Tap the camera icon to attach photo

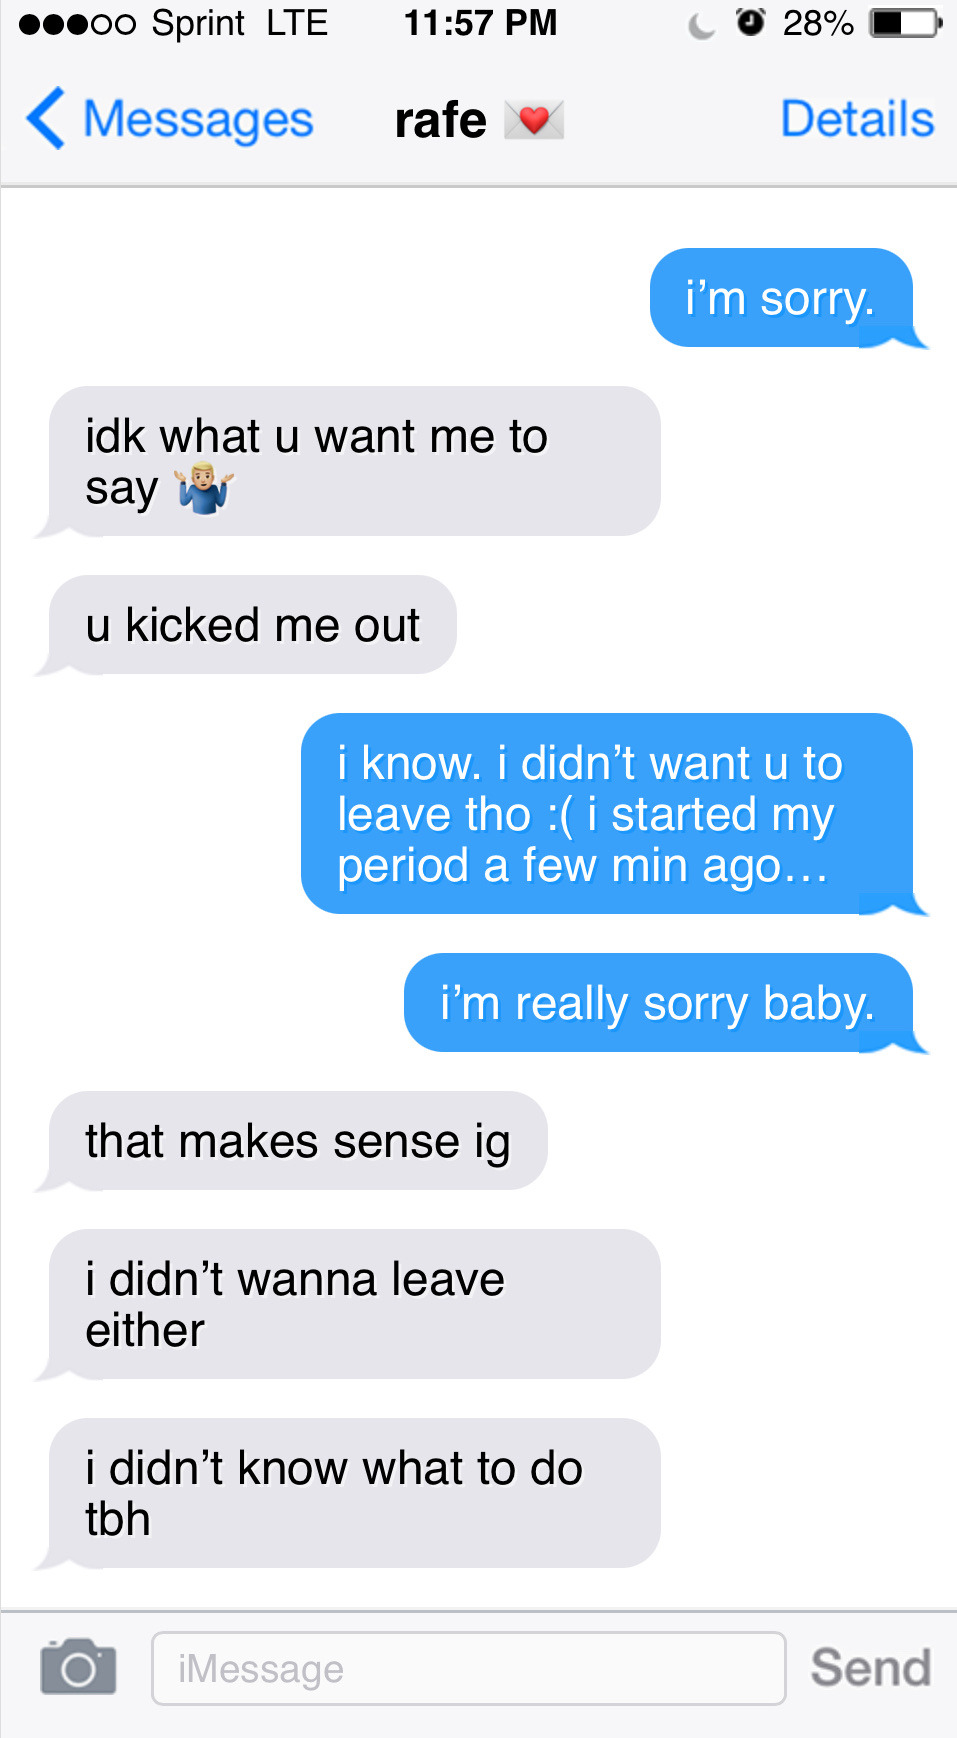tap(78, 1666)
